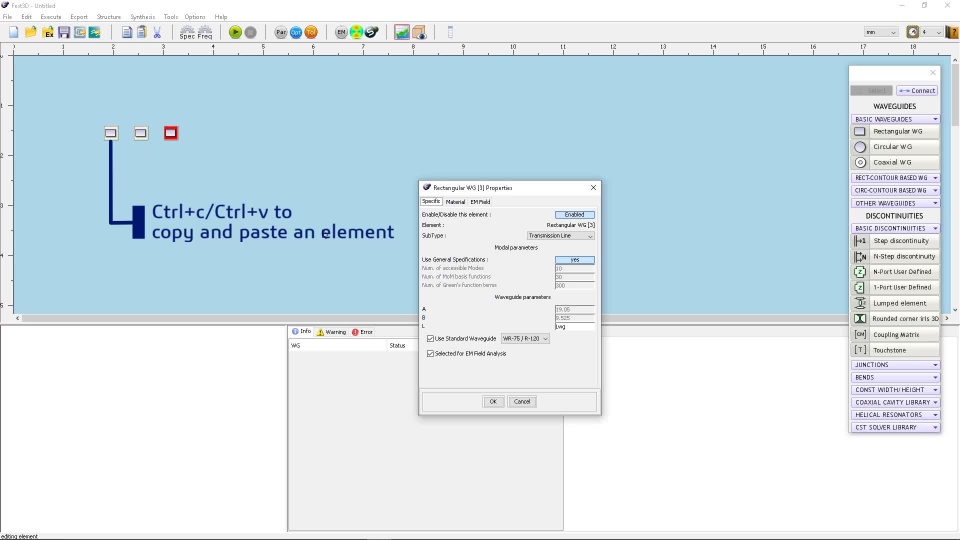The width and height of the screenshot is (960, 540).
Task: Start the Opt optimizer icon
Action: point(296,32)
